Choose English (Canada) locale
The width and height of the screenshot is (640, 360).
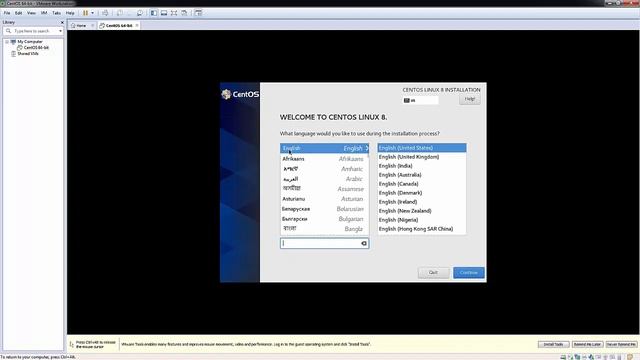[422, 184]
